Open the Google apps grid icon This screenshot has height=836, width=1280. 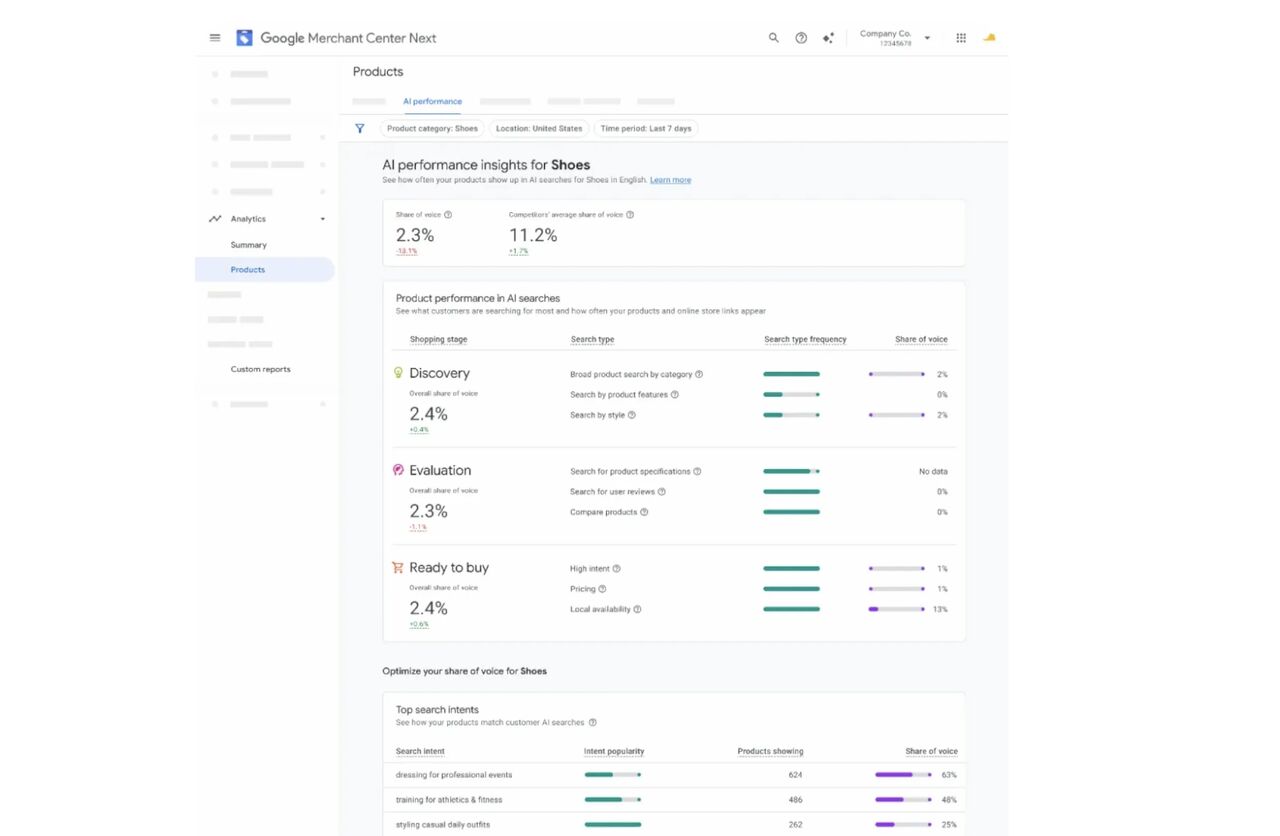[961, 38]
